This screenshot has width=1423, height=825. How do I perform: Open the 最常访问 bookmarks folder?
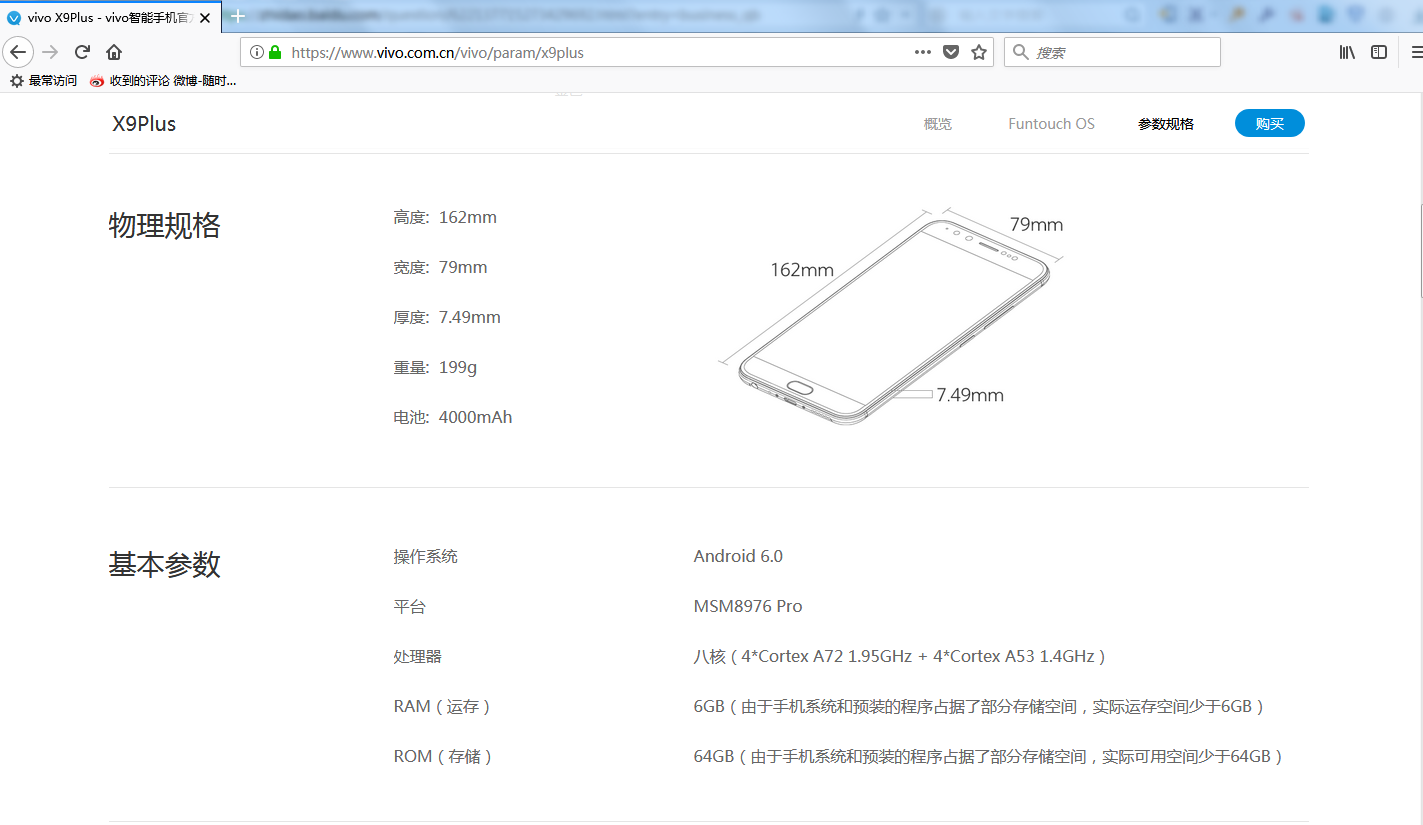click(x=43, y=81)
